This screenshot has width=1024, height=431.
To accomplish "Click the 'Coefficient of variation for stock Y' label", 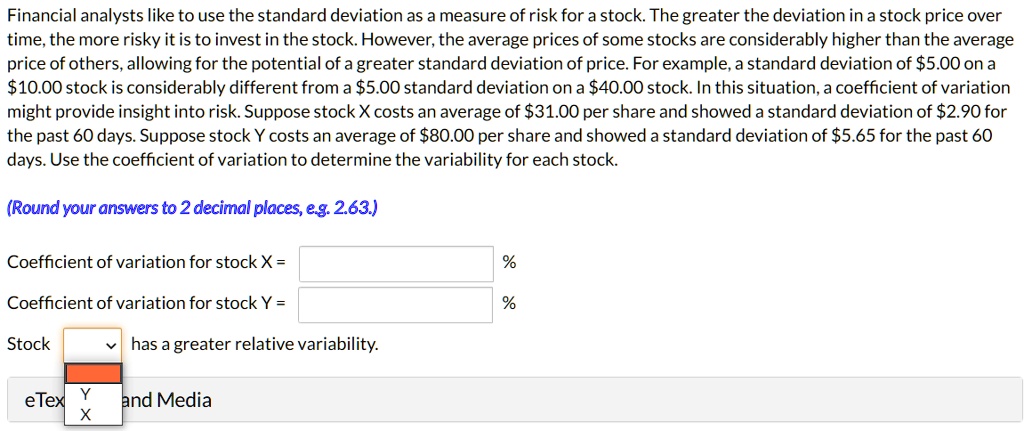I will pyautogui.click(x=146, y=303).
